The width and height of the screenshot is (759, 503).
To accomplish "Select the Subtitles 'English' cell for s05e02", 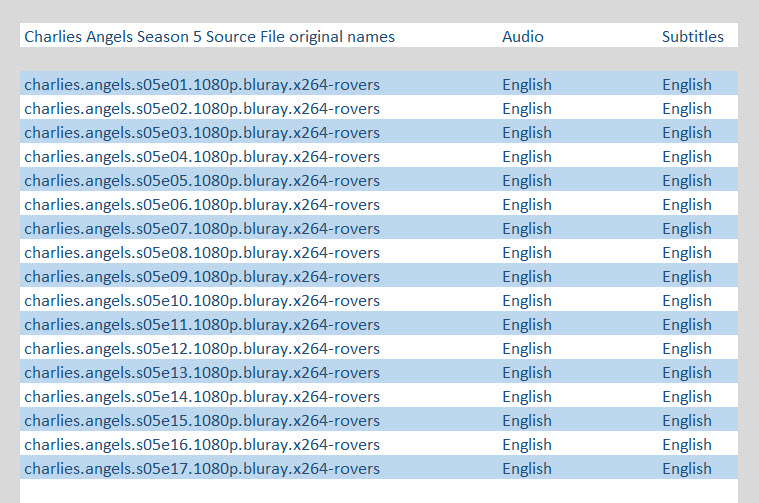I will click(687, 109).
